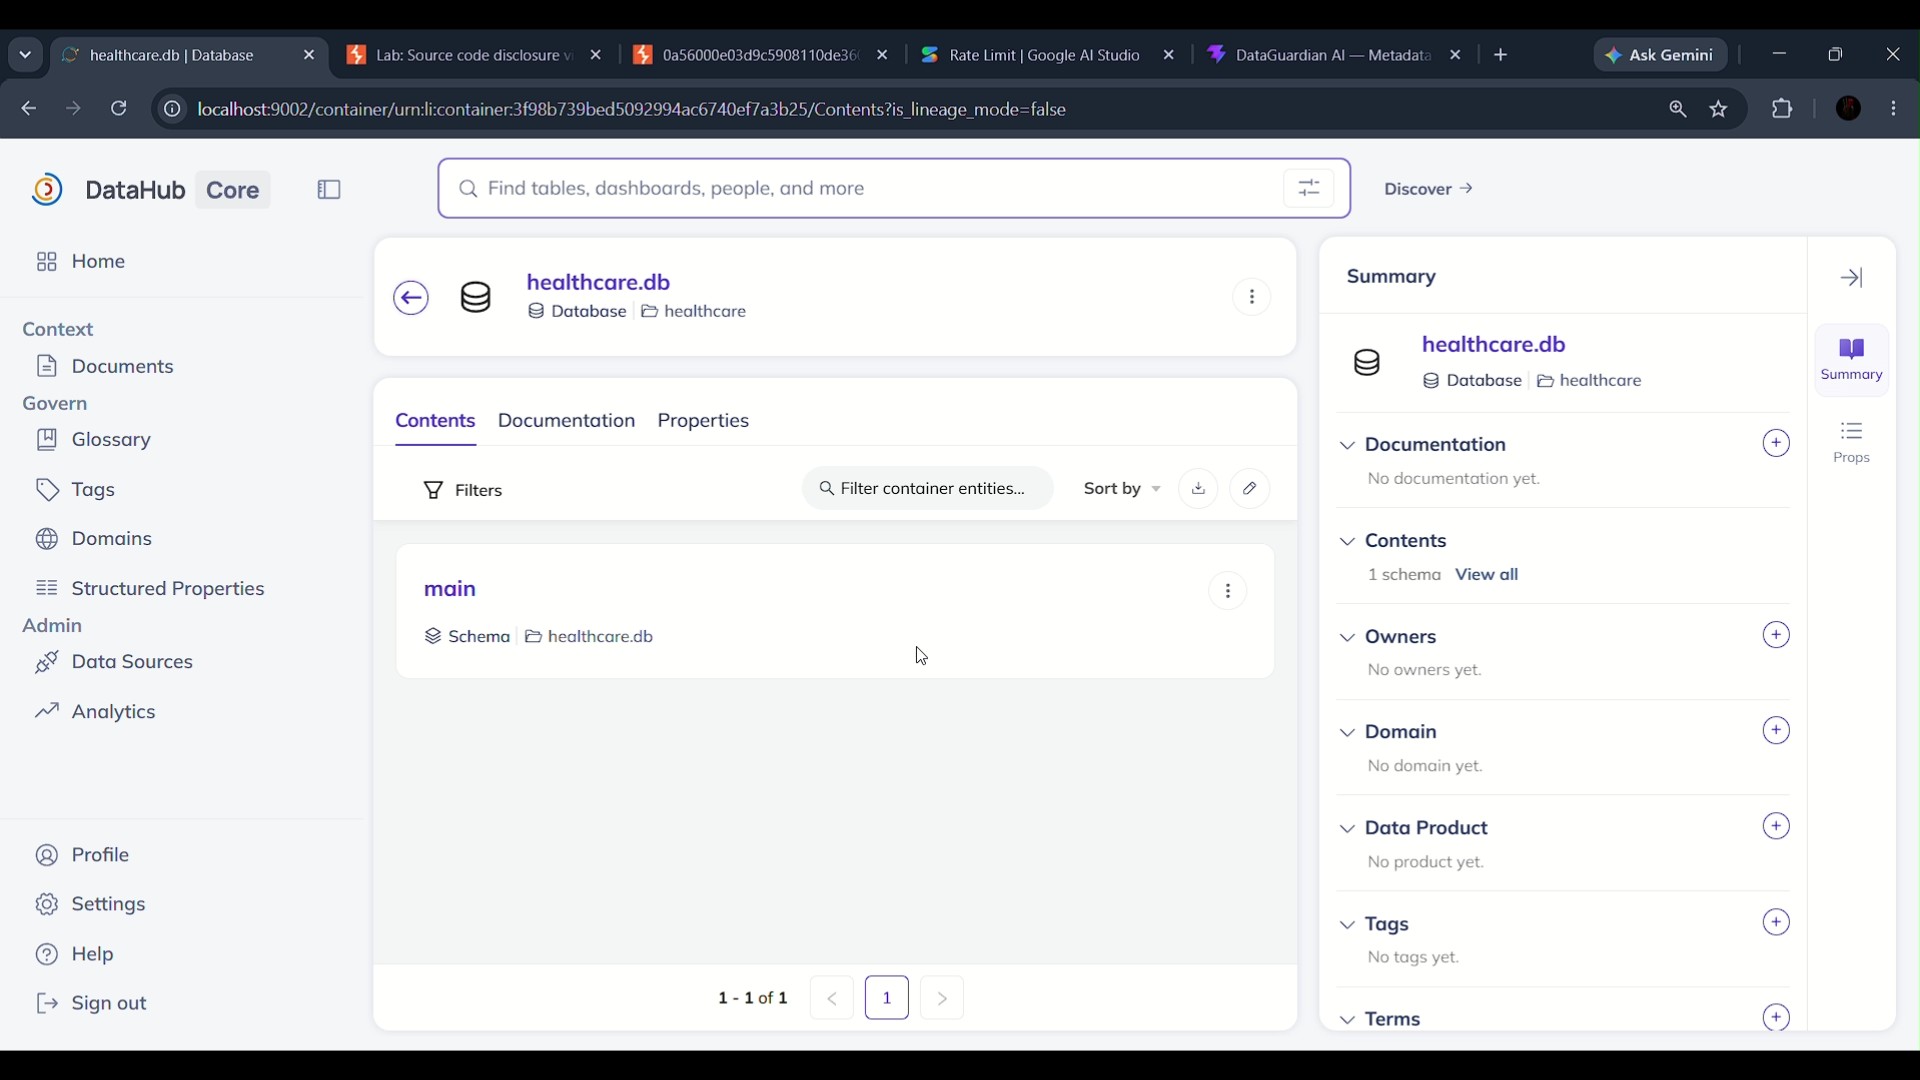Screen dimensions: 1920x1080
Task: Switch to the DataGuardian AI browser tab
Action: click(1334, 56)
